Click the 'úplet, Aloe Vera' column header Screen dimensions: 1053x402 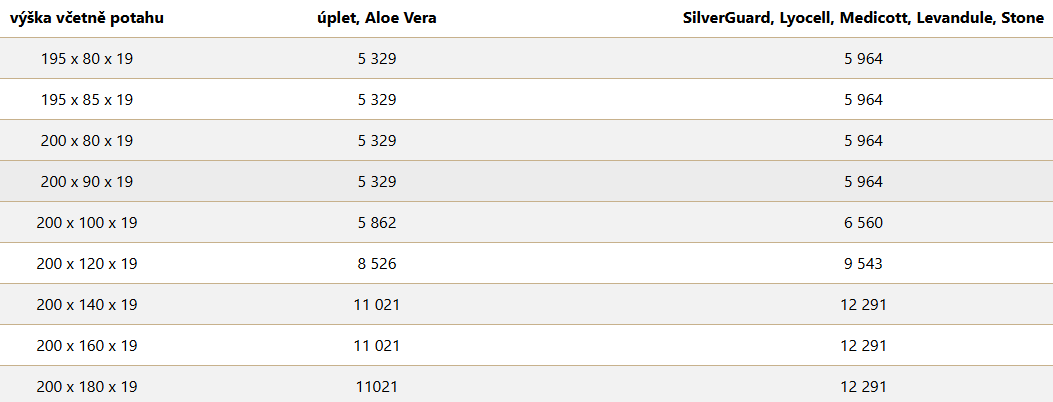click(x=377, y=18)
